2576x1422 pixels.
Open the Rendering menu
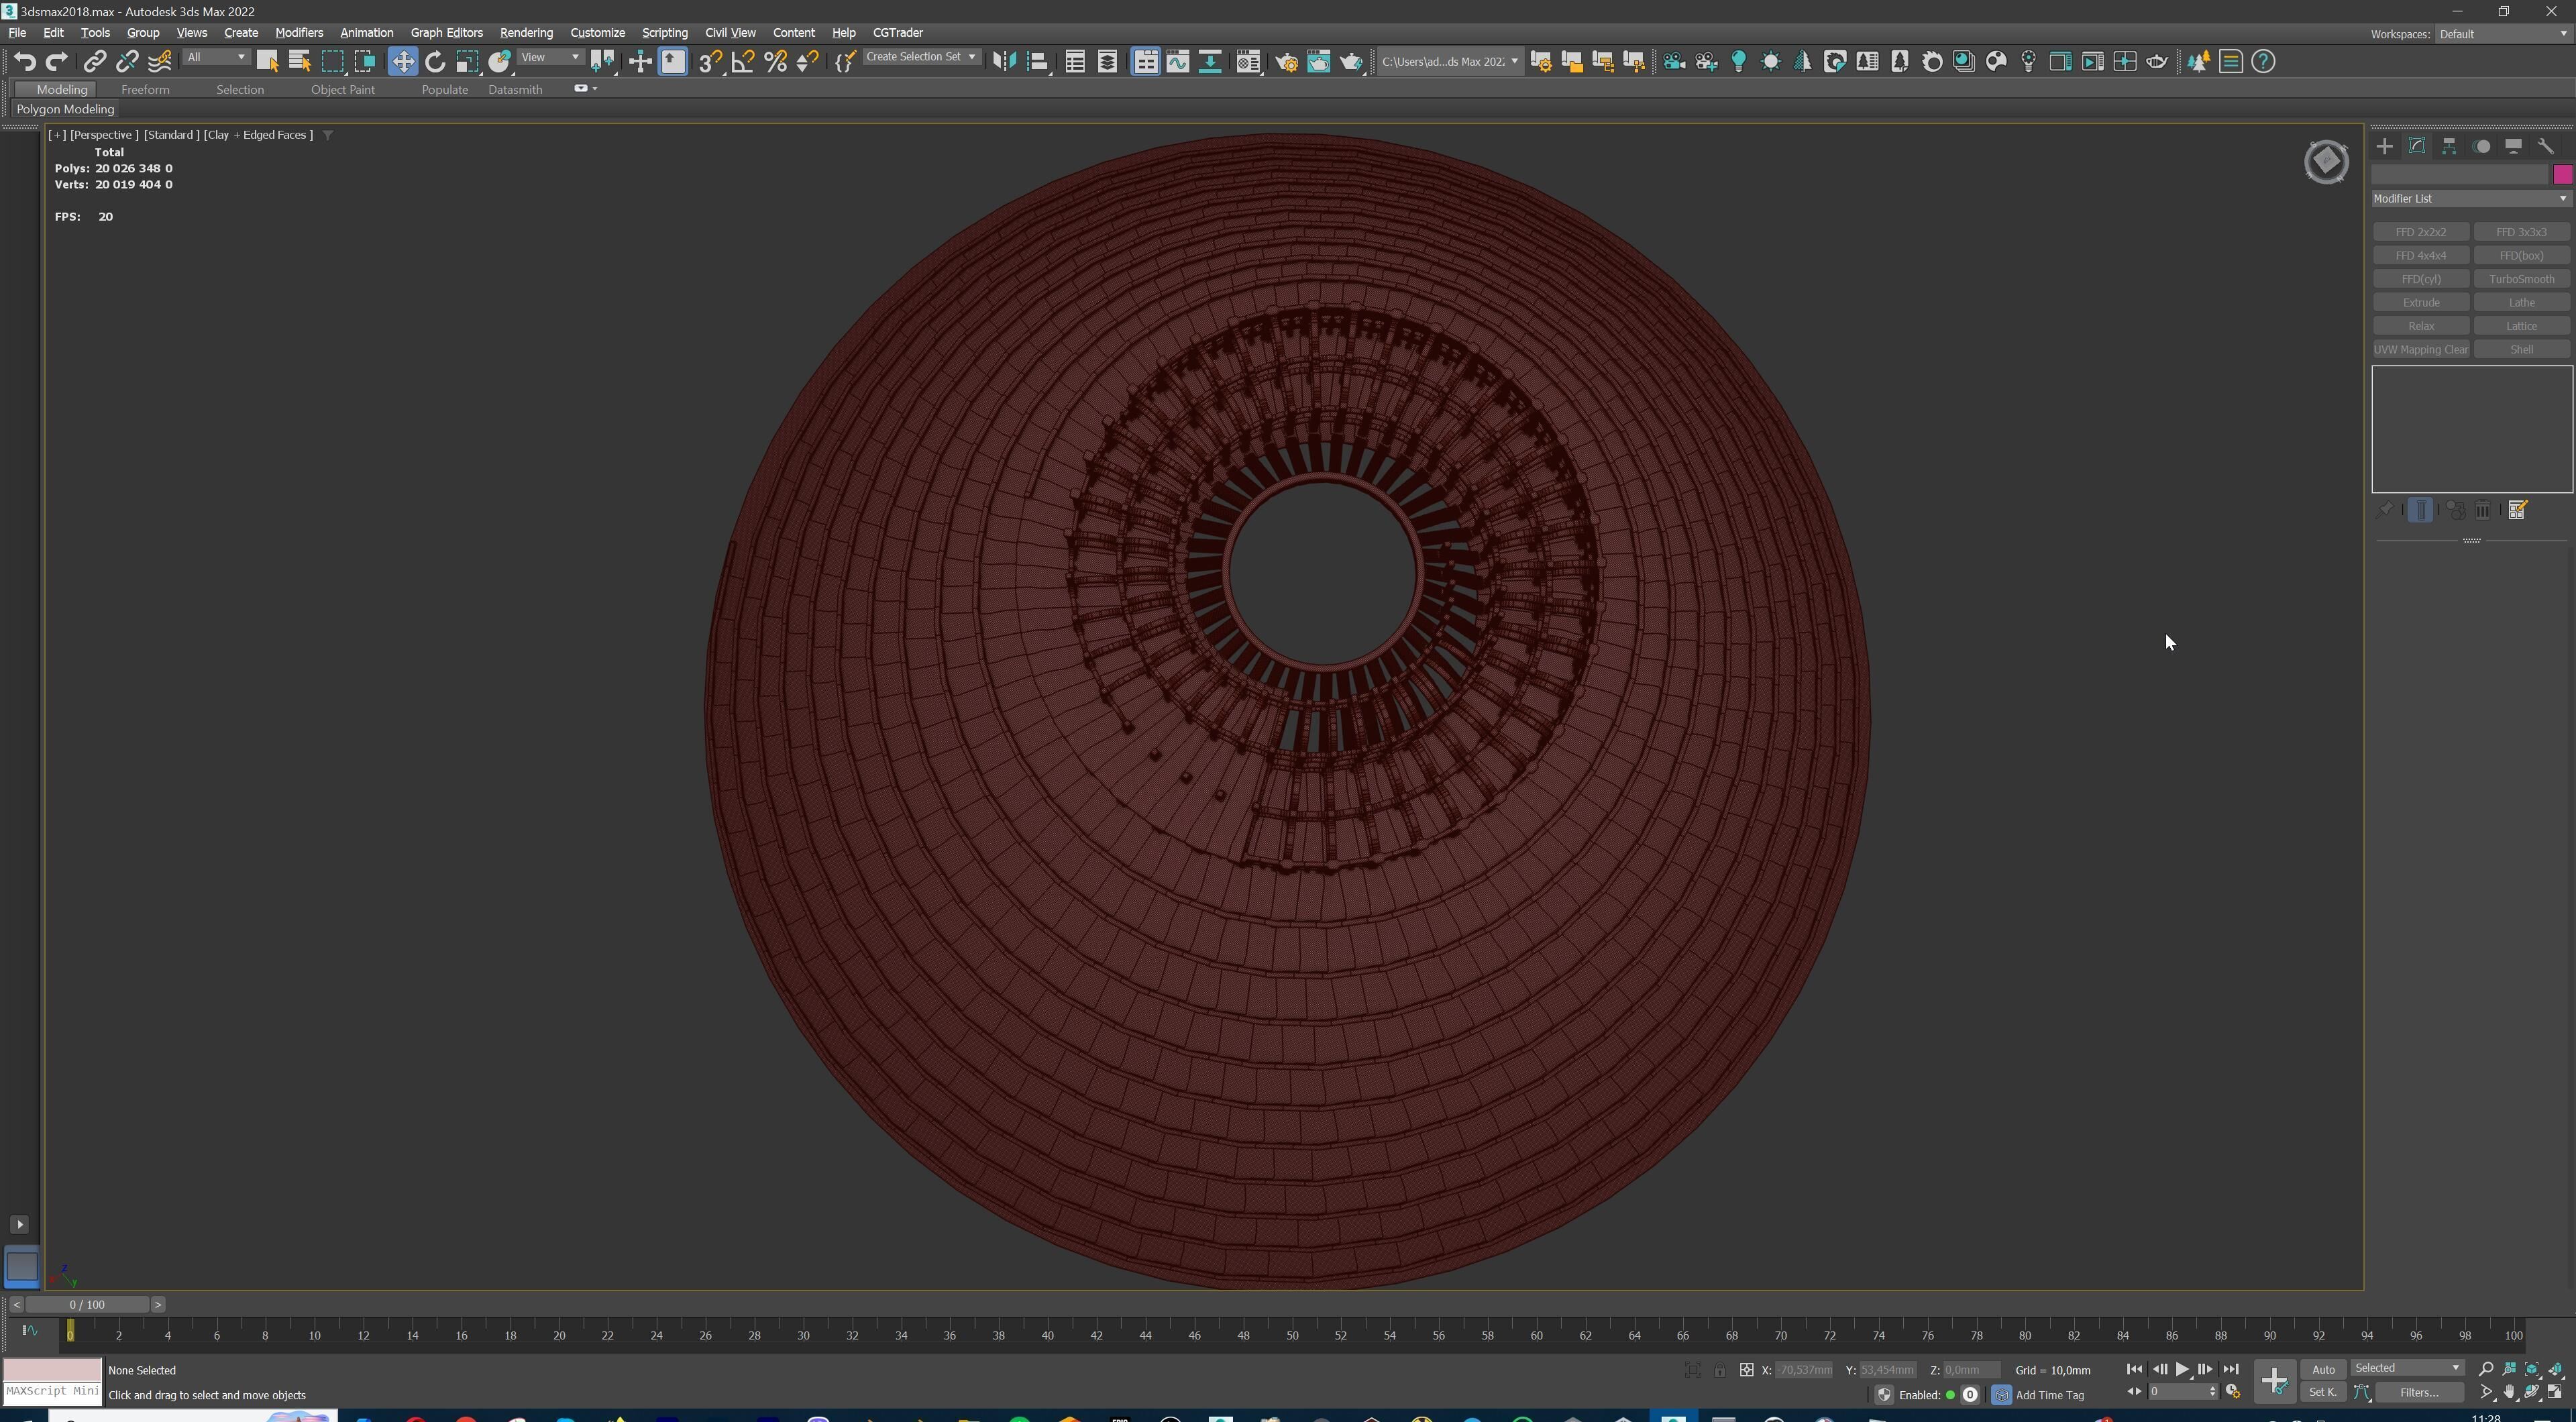point(526,33)
